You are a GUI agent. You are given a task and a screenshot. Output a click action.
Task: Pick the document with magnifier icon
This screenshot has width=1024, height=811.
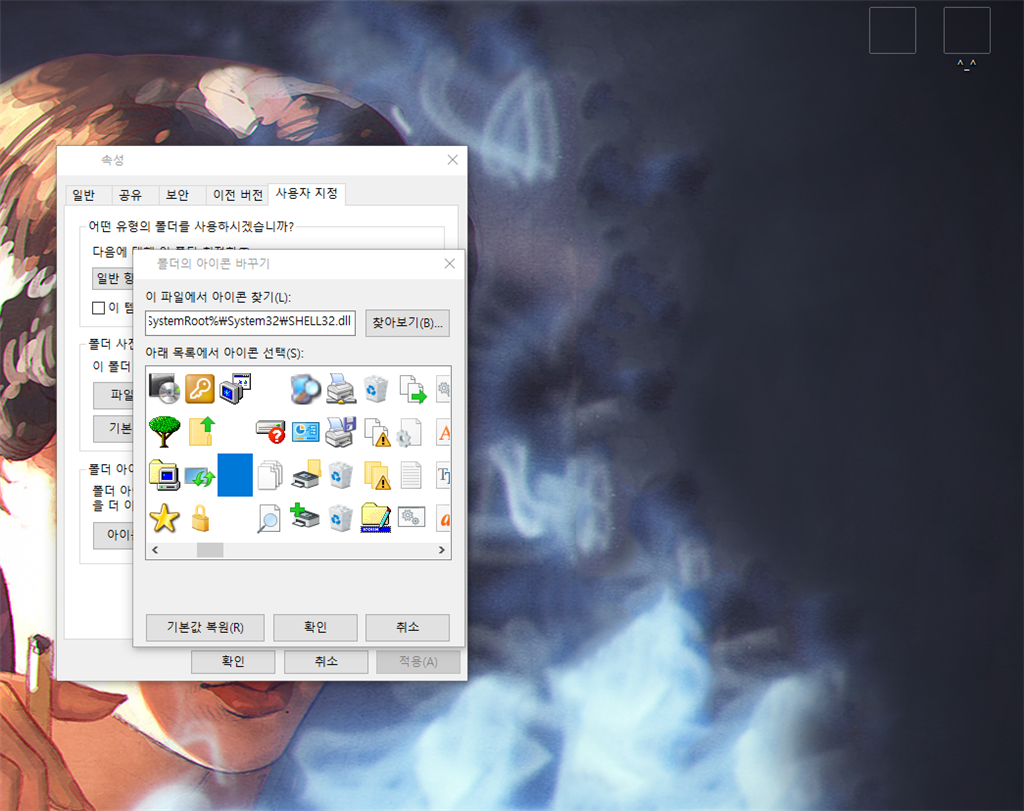click(269, 518)
